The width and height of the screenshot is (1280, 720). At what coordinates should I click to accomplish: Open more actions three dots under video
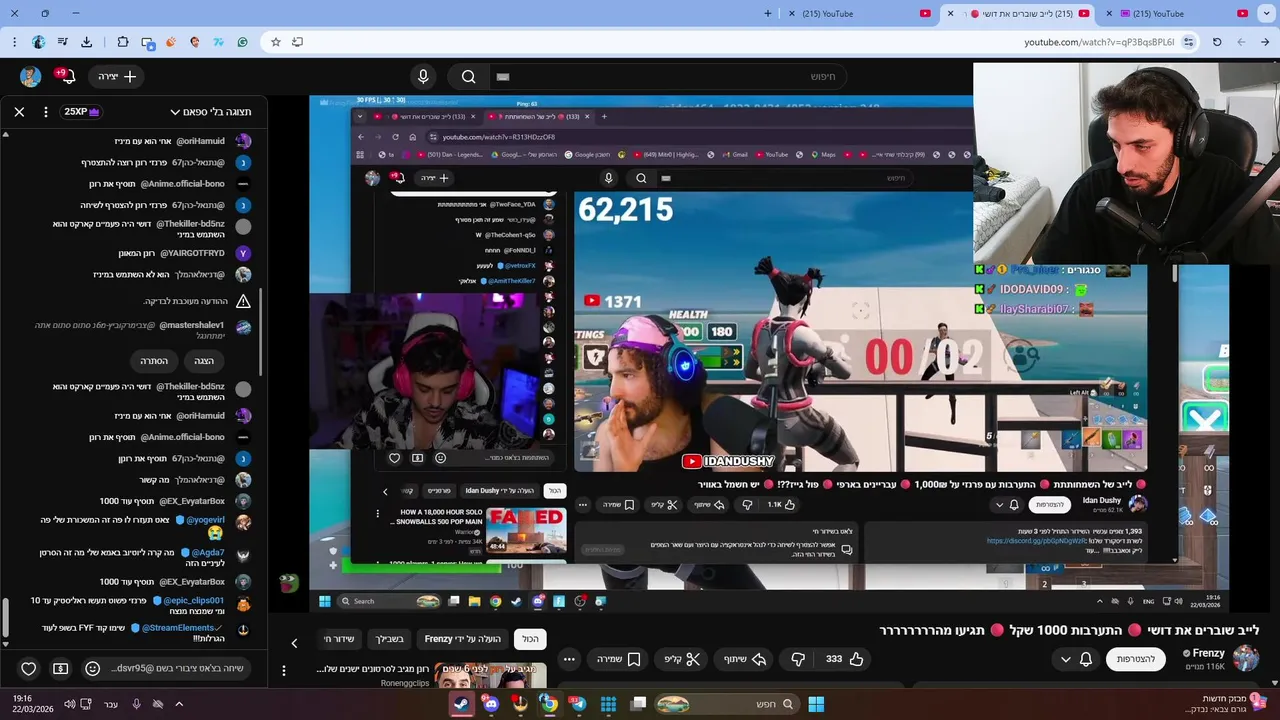569,659
